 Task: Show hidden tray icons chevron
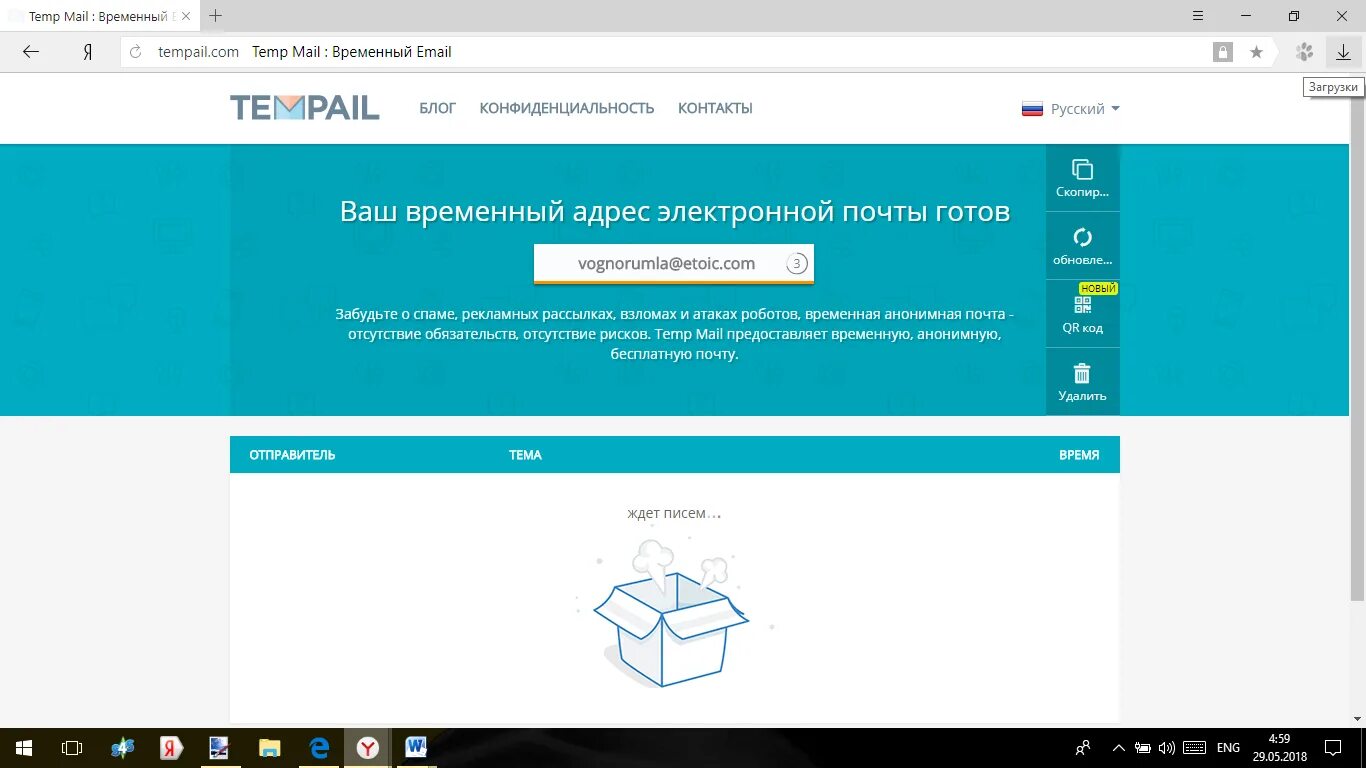[x=1117, y=748]
